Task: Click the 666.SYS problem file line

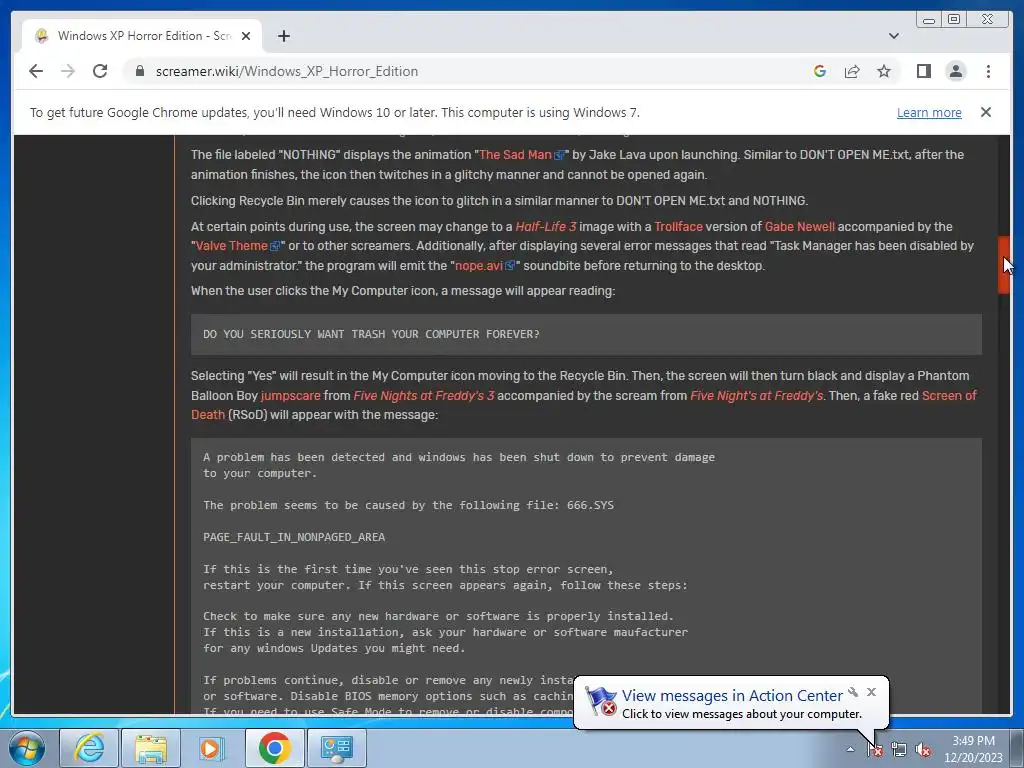Action: (408, 505)
